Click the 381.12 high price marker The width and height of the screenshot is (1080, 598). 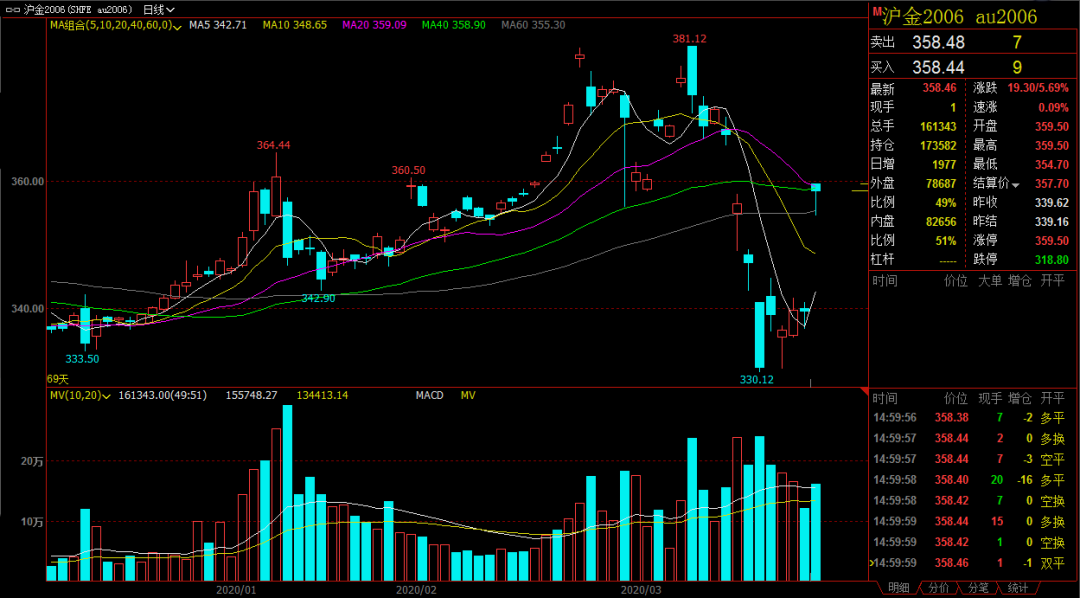[x=689, y=39]
